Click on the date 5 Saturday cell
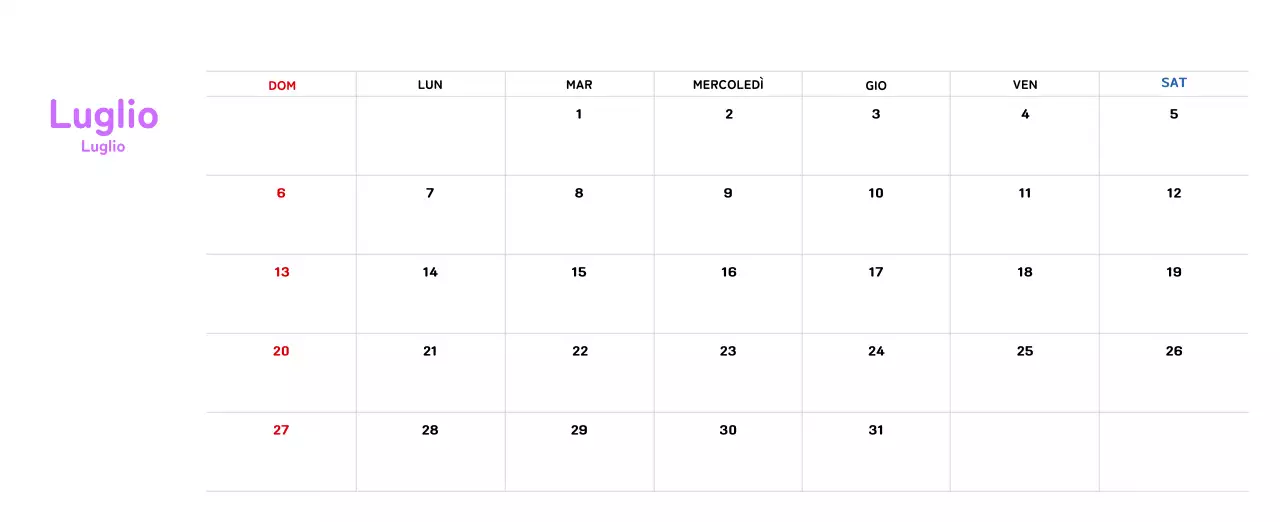 [x=1174, y=114]
